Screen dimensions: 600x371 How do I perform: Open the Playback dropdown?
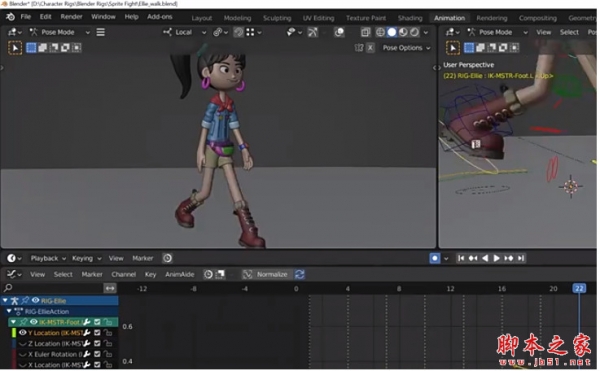pos(48,259)
